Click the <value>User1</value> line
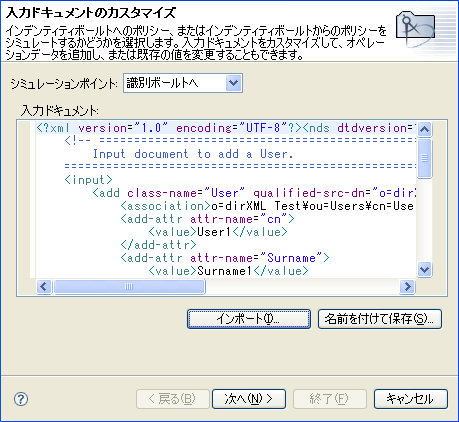The image size is (459, 422). click(218, 232)
